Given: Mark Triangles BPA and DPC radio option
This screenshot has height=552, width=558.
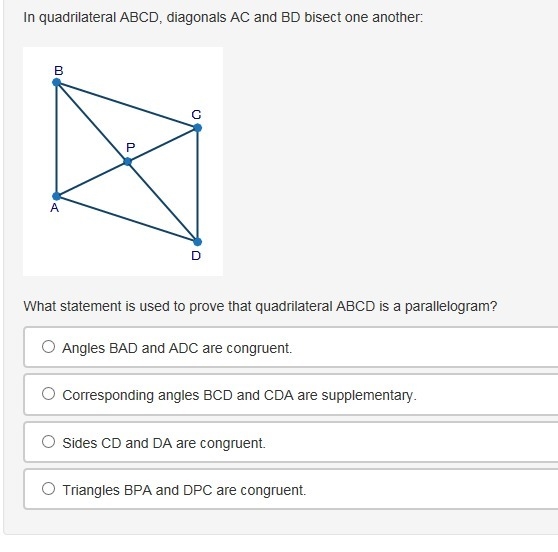Looking at the screenshot, I should point(48,489).
